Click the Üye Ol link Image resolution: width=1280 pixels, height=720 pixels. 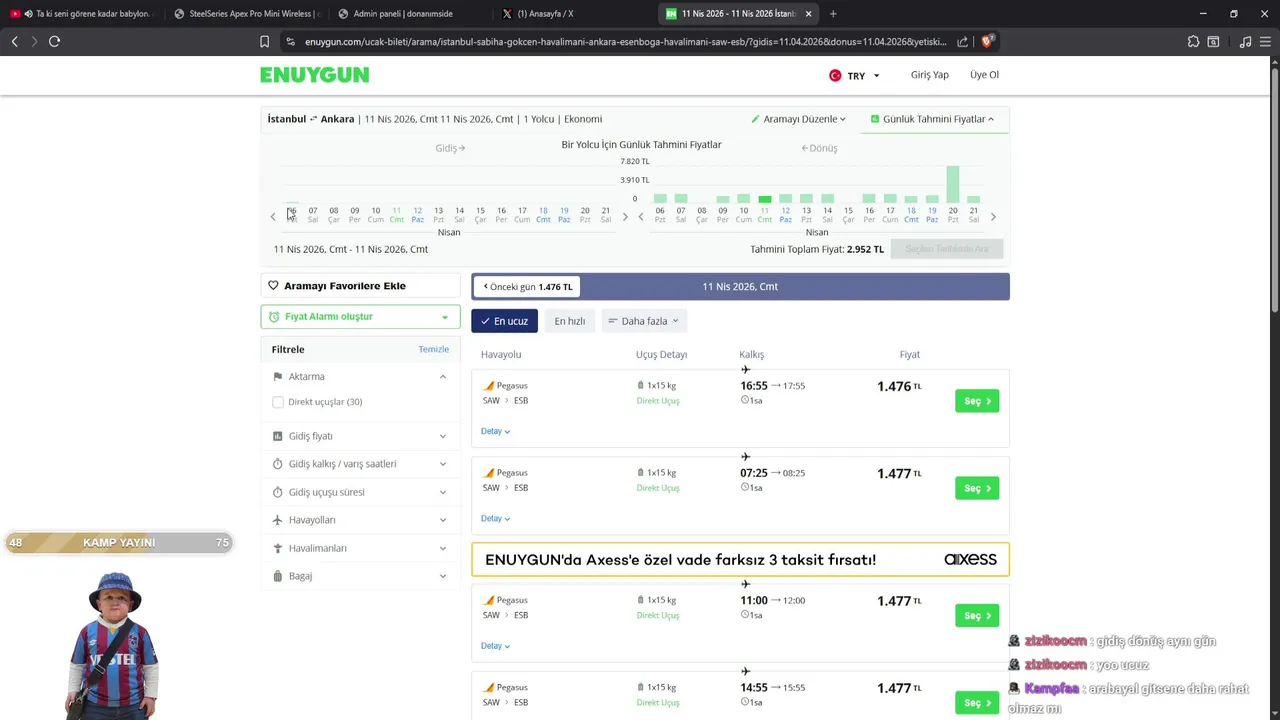(x=984, y=75)
